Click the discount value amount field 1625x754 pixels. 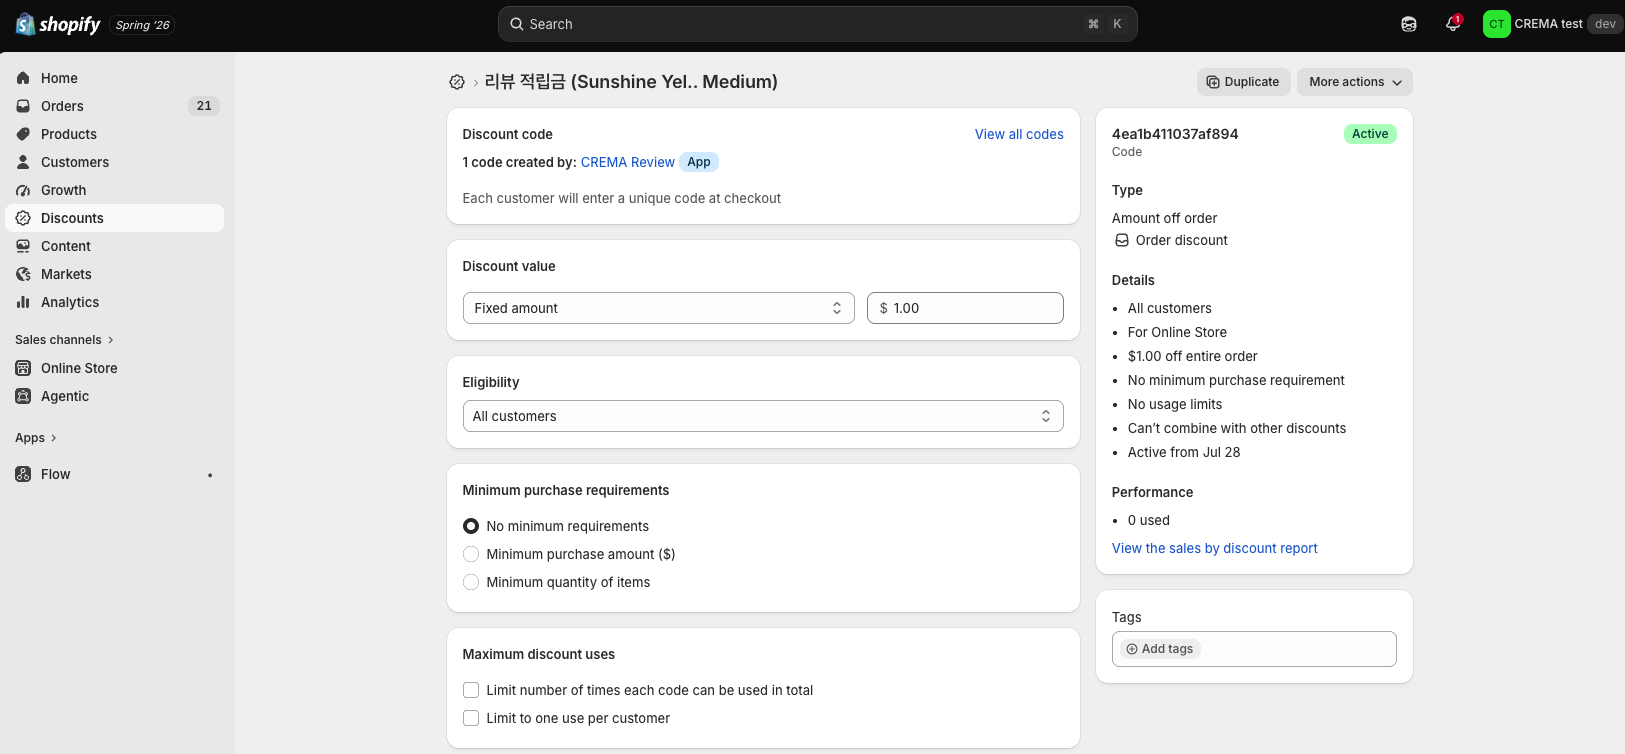point(965,308)
